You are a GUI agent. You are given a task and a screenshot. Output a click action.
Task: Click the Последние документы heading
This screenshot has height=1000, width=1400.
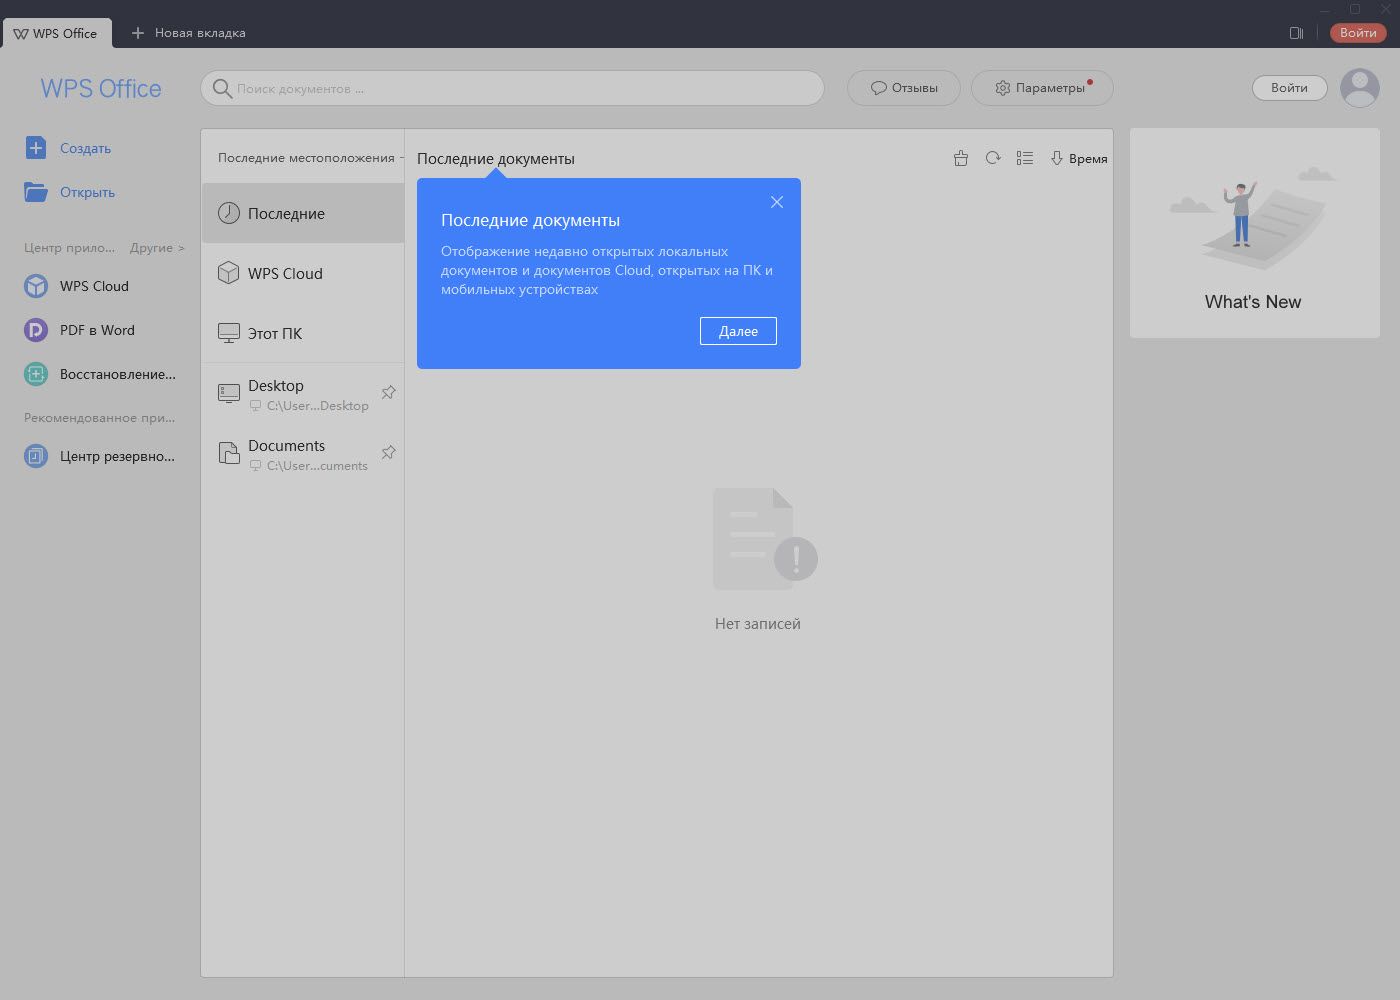[496, 158]
